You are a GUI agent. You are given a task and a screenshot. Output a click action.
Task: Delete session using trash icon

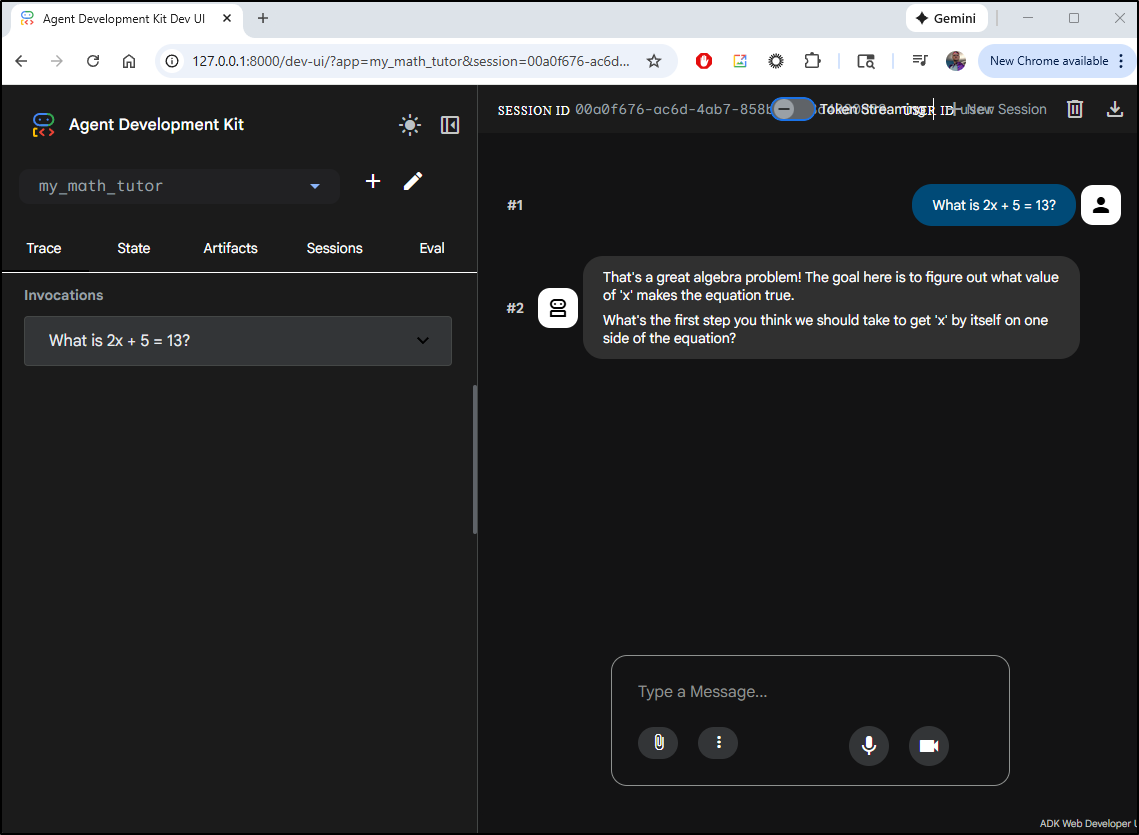click(x=1075, y=109)
